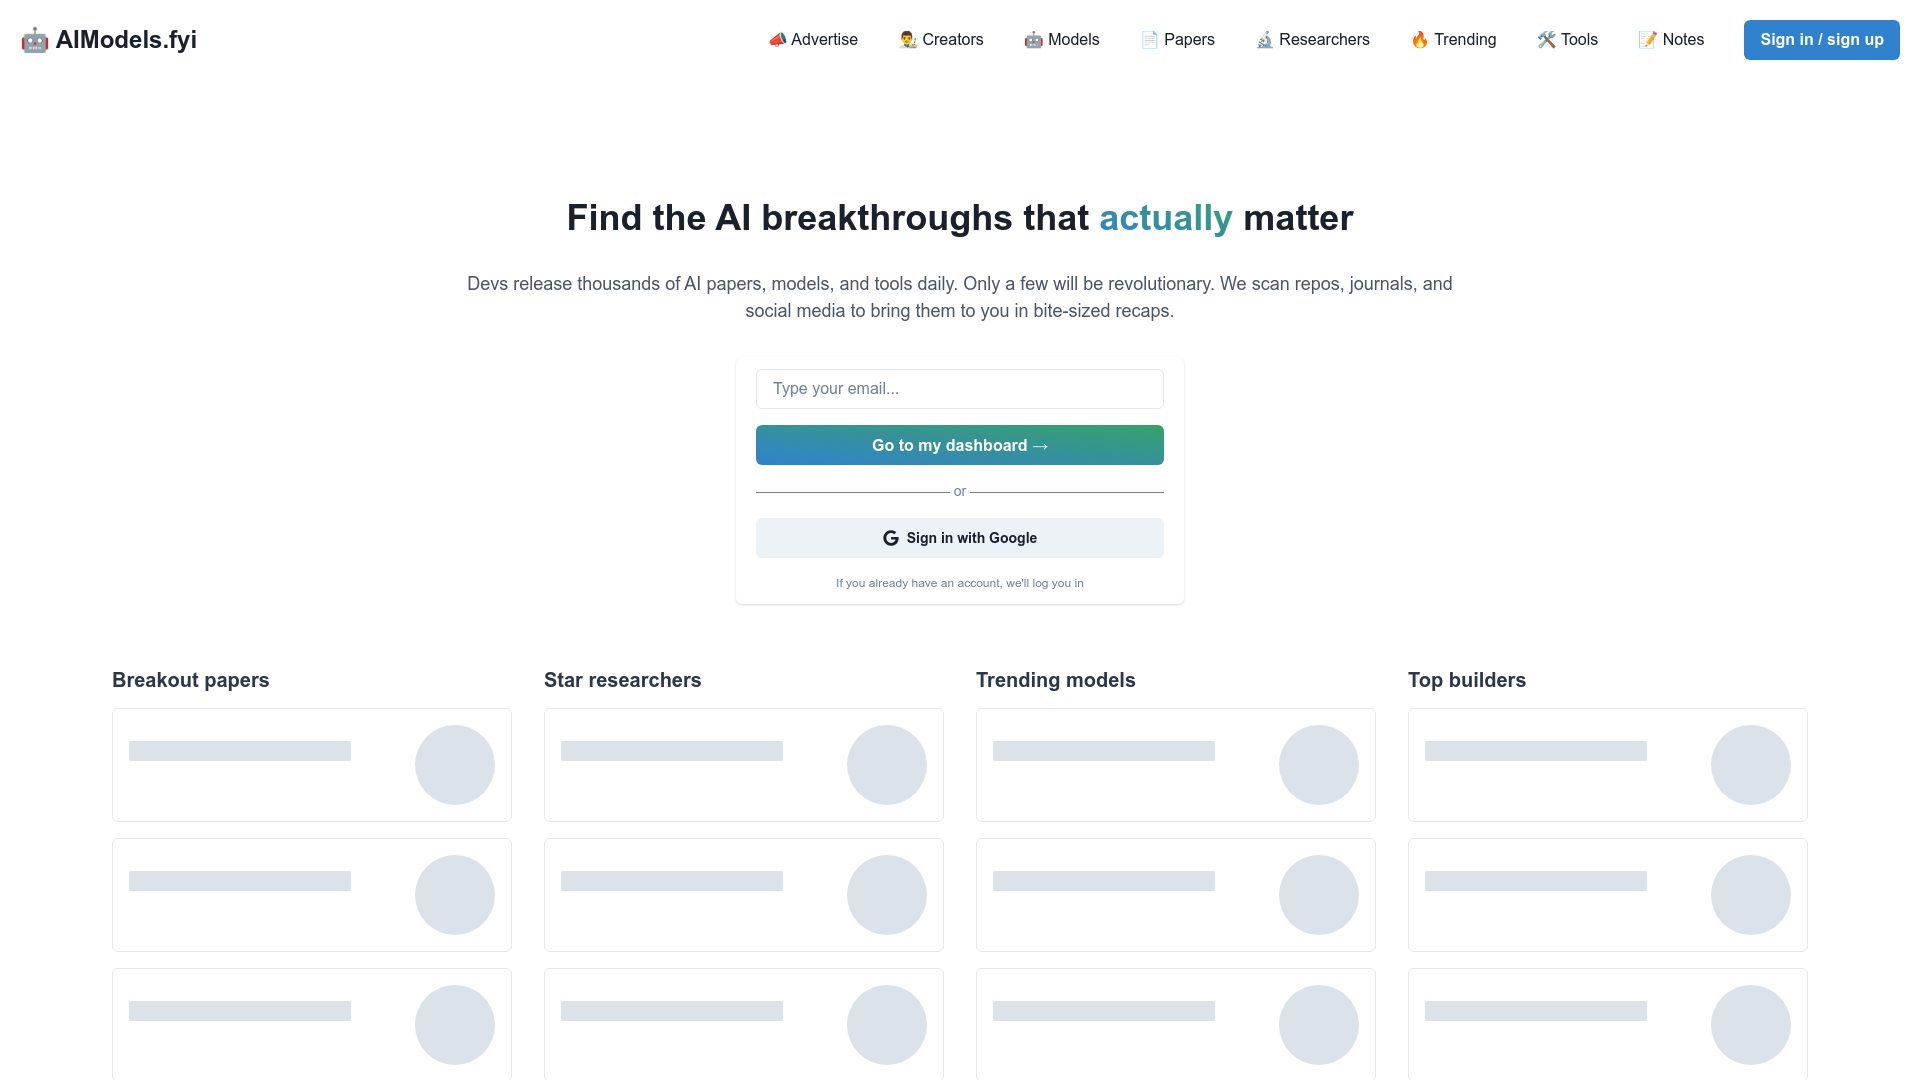This screenshot has height=1080, width=1920.
Task: Click the first Trending models card
Action: tap(1175, 764)
